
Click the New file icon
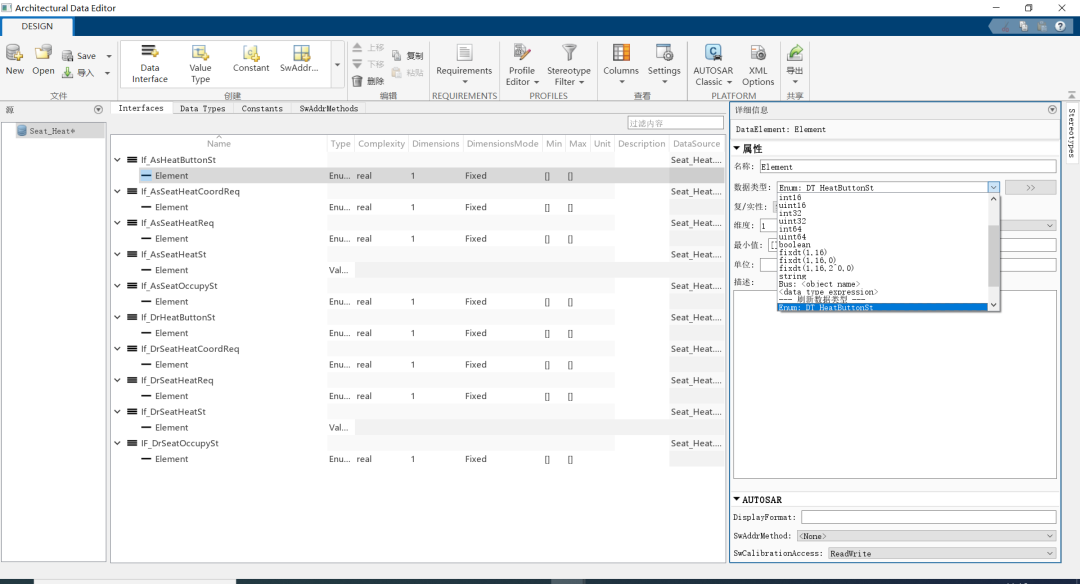(14, 54)
